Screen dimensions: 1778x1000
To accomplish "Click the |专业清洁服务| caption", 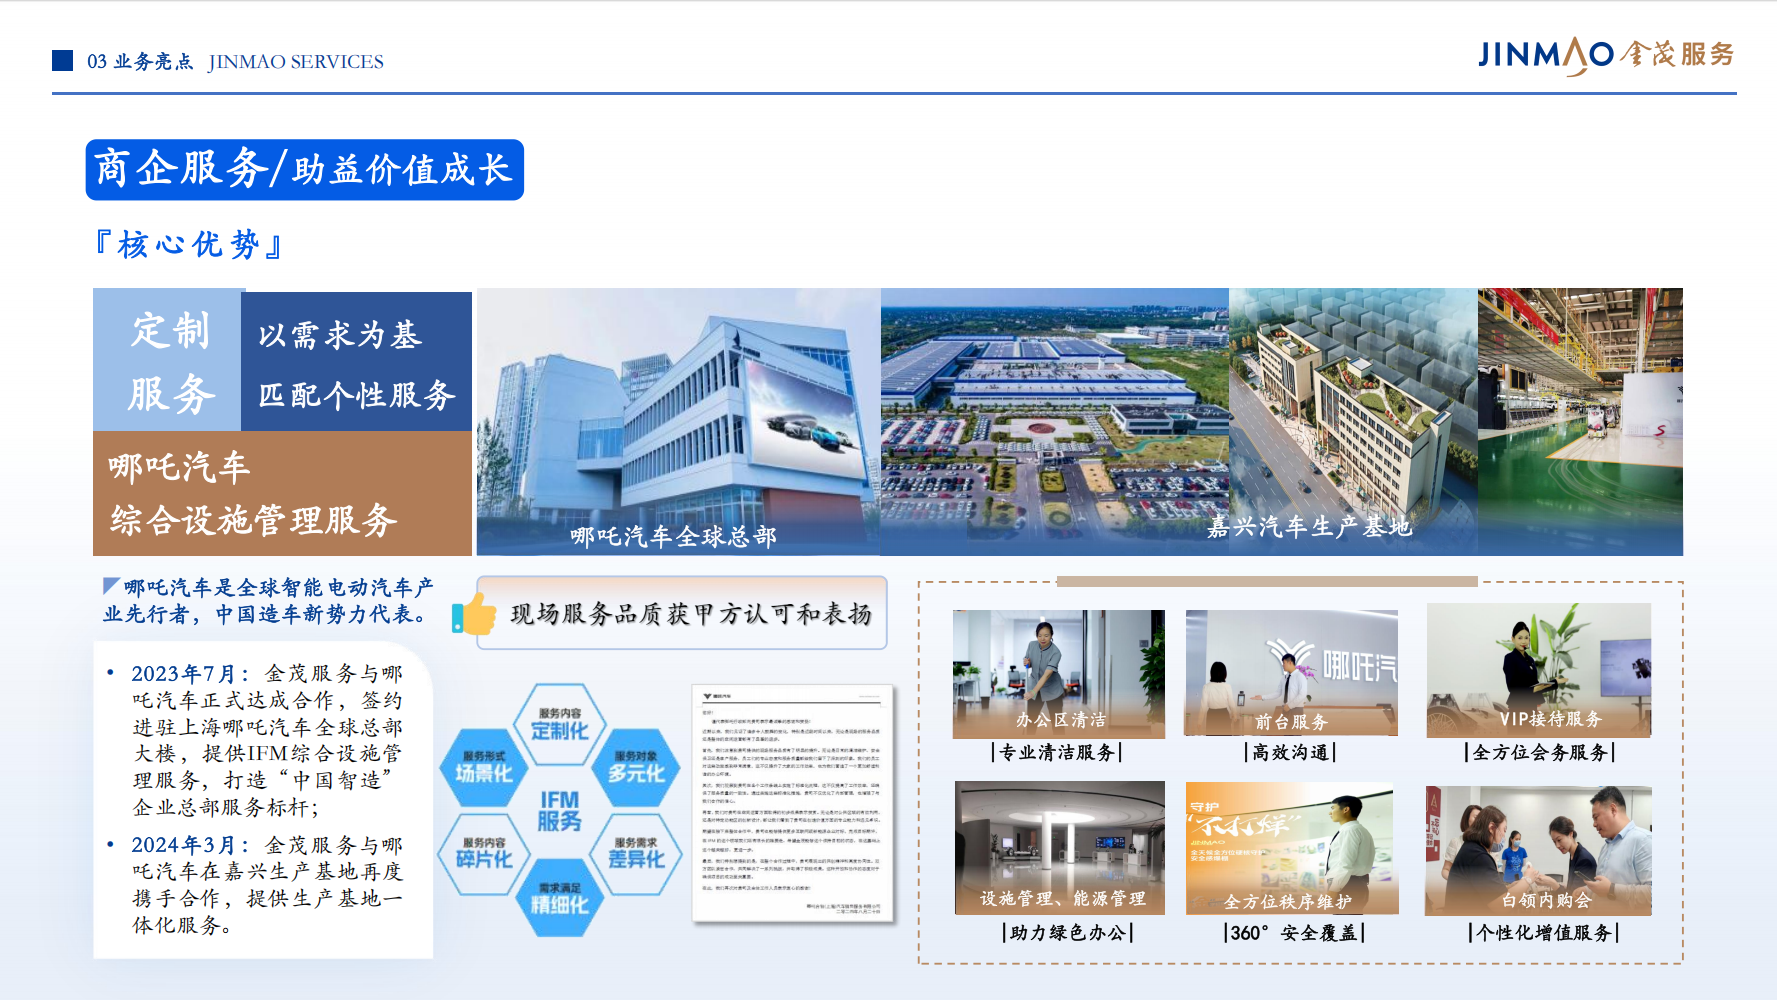I will pos(1057,752).
